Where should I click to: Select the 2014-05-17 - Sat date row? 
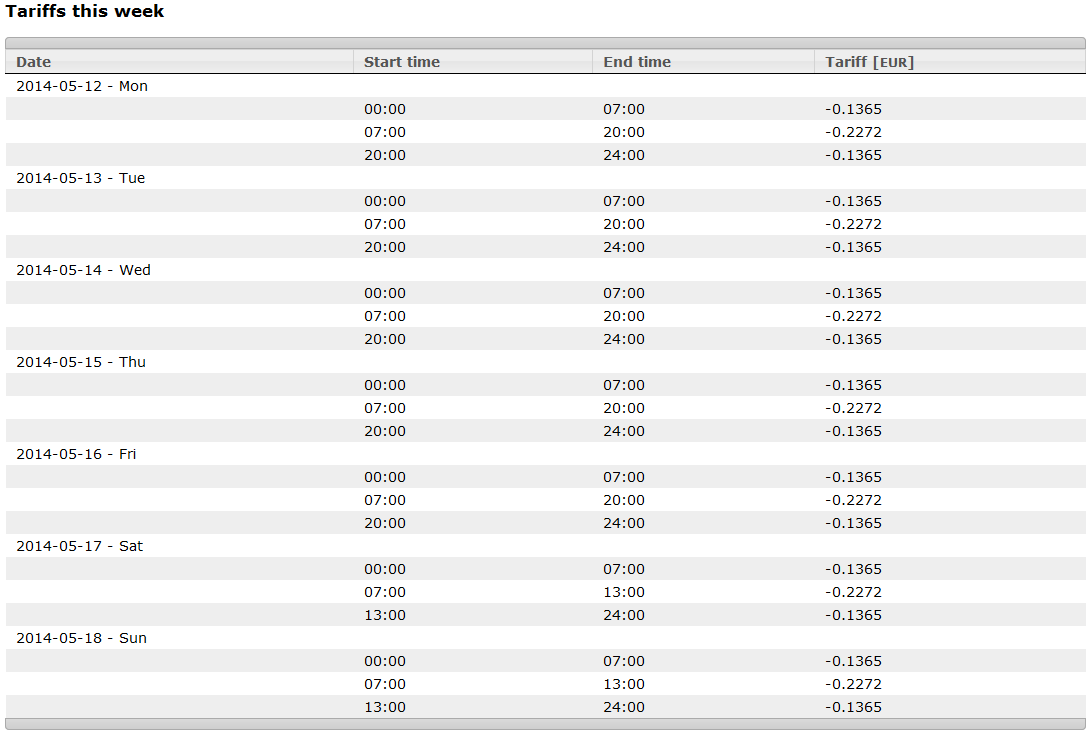[545, 545]
